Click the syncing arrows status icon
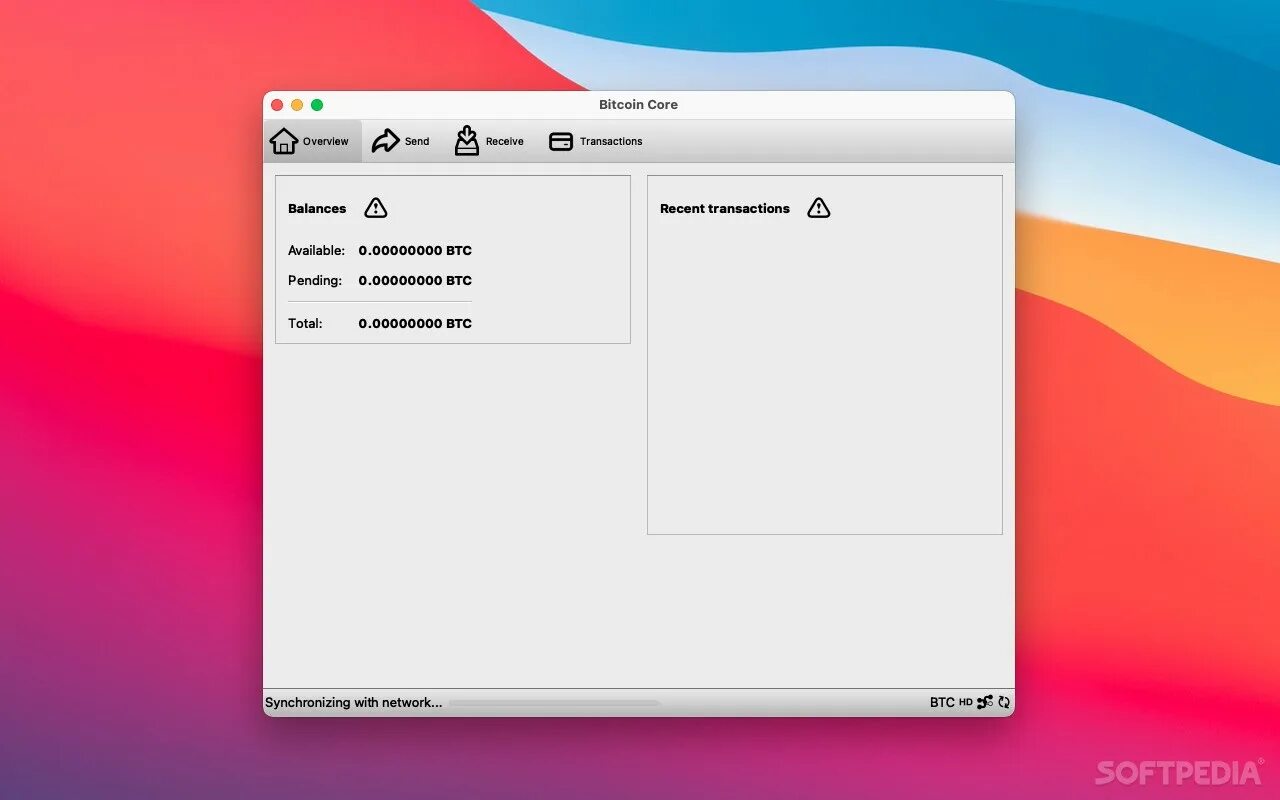 [1004, 702]
